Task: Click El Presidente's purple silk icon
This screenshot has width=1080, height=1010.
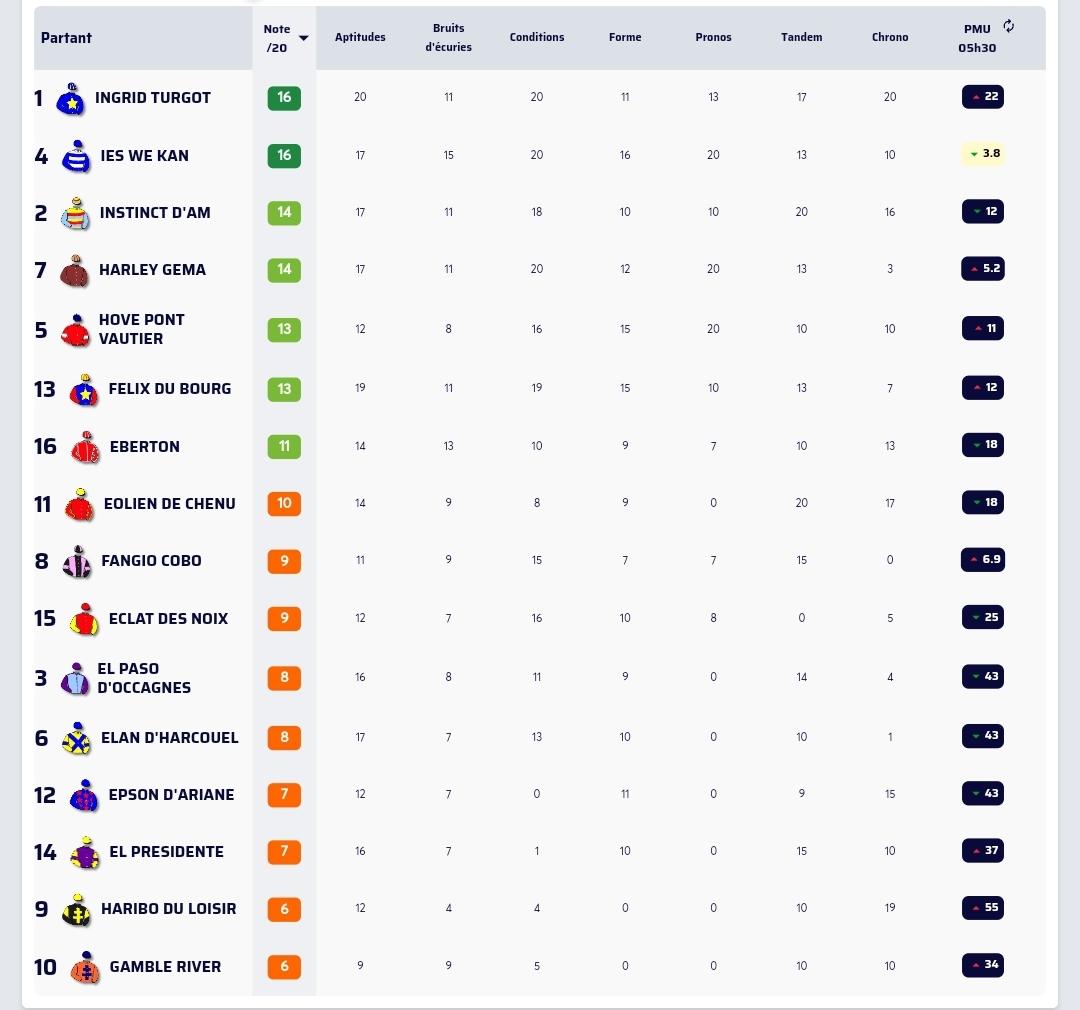Action: 85,853
